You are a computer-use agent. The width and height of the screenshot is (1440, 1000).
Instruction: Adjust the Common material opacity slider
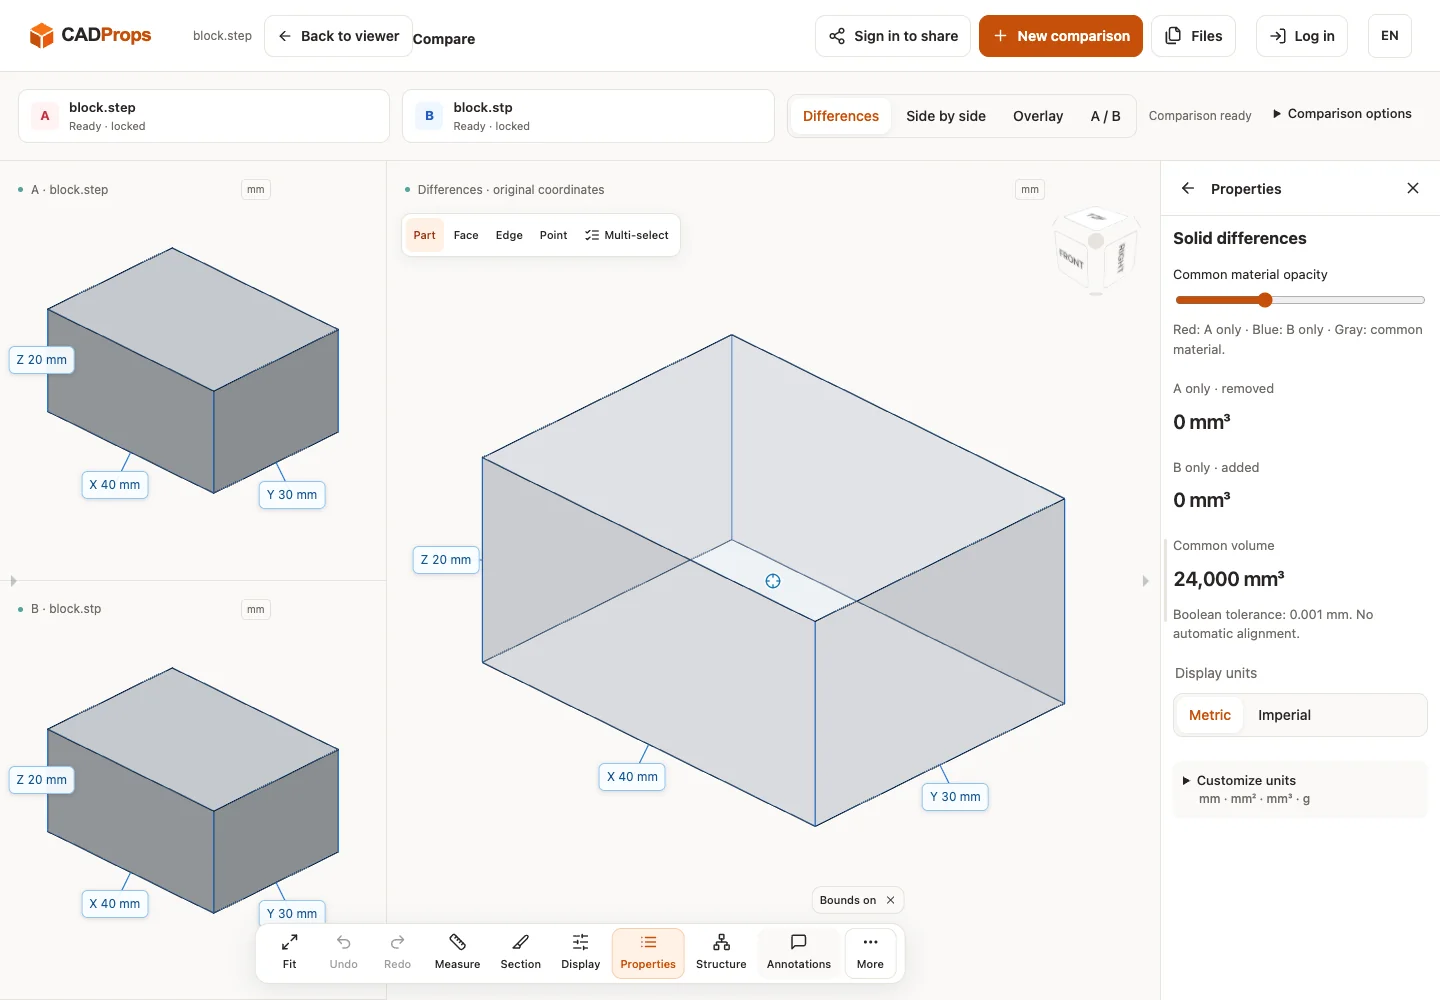[1300, 300]
